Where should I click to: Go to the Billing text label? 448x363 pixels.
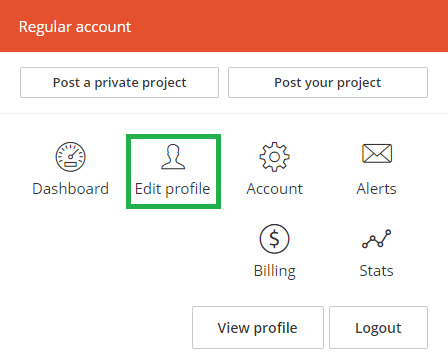pyautogui.click(x=274, y=271)
